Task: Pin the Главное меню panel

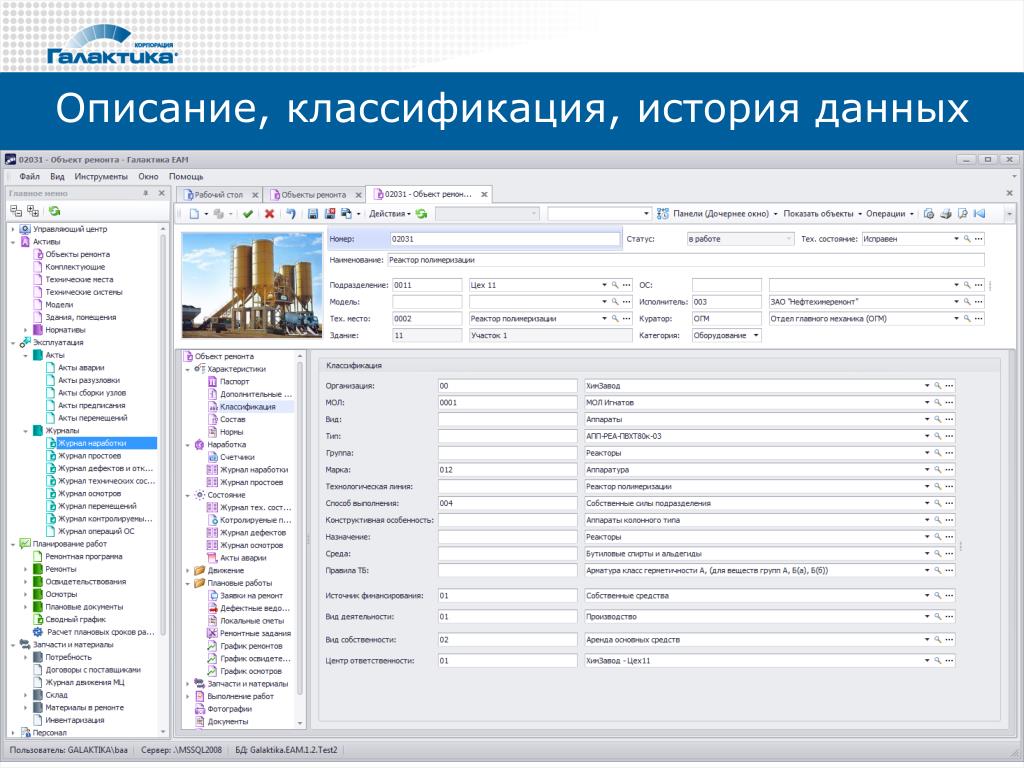Action: click(146, 193)
